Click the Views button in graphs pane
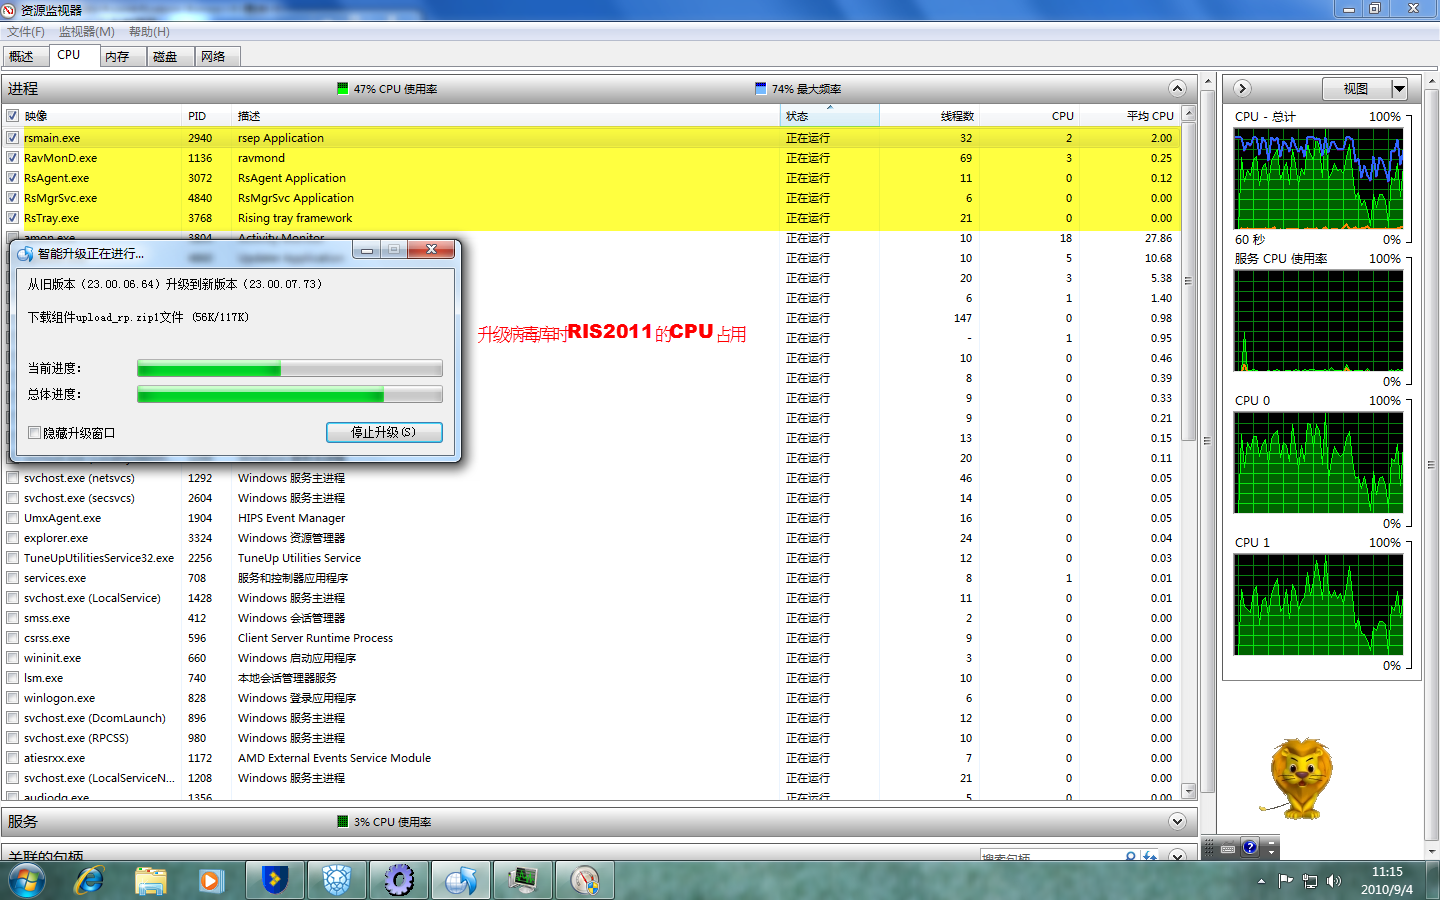The height and width of the screenshot is (900, 1440). tap(1356, 89)
